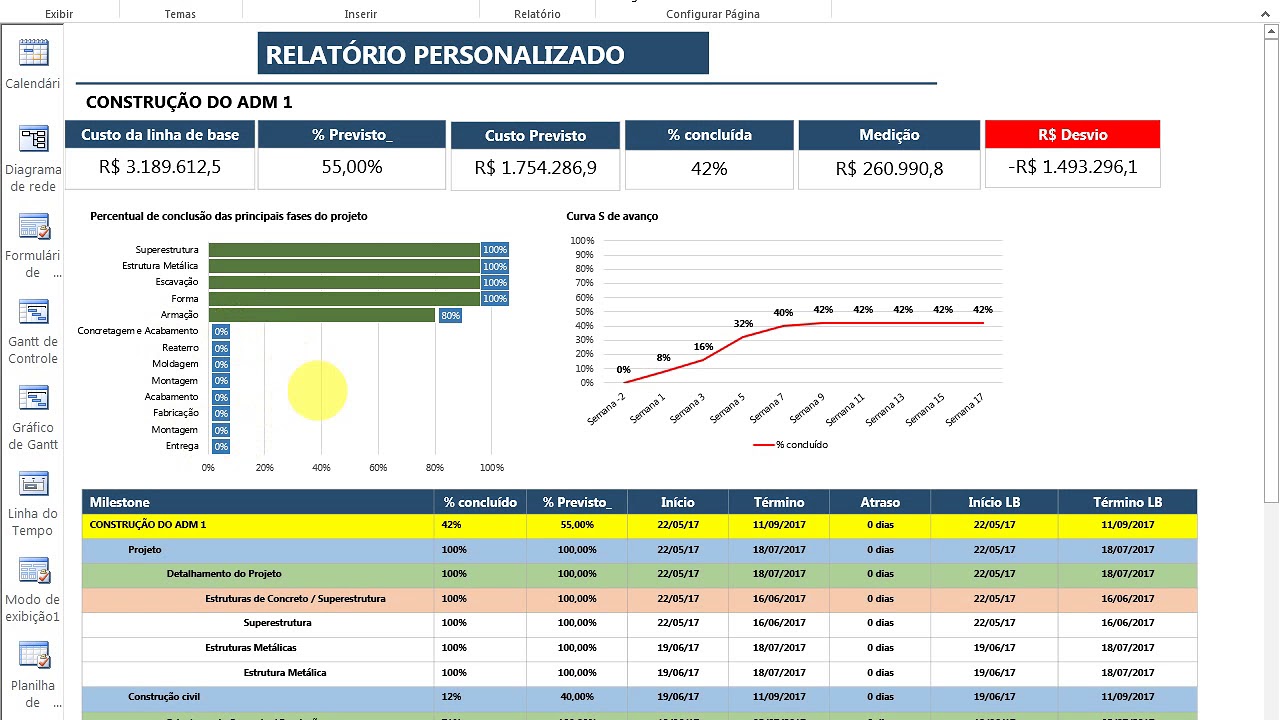This screenshot has height=720, width=1280.
Task: Select the Término LB column header
Action: (1127, 502)
